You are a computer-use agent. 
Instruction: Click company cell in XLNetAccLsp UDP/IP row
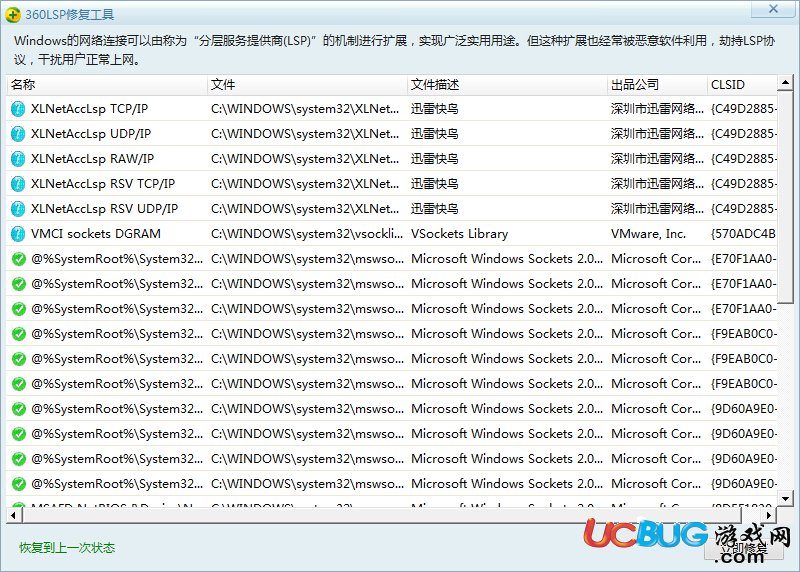point(657,134)
